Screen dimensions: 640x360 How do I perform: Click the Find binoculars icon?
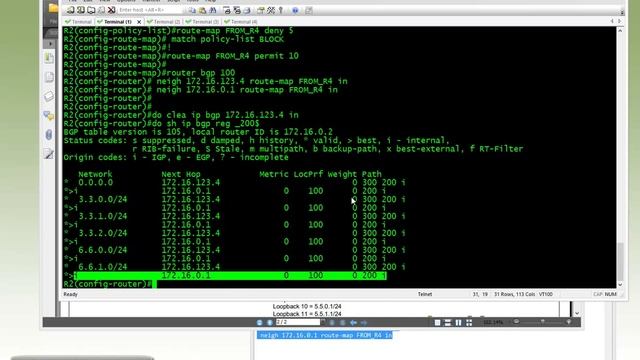(213, 10)
